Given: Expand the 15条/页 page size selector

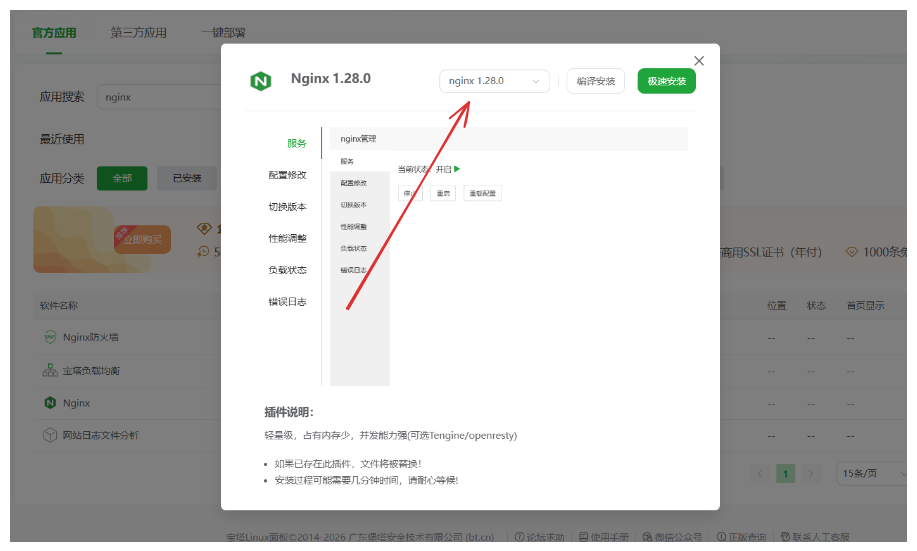Looking at the screenshot, I should [870, 473].
